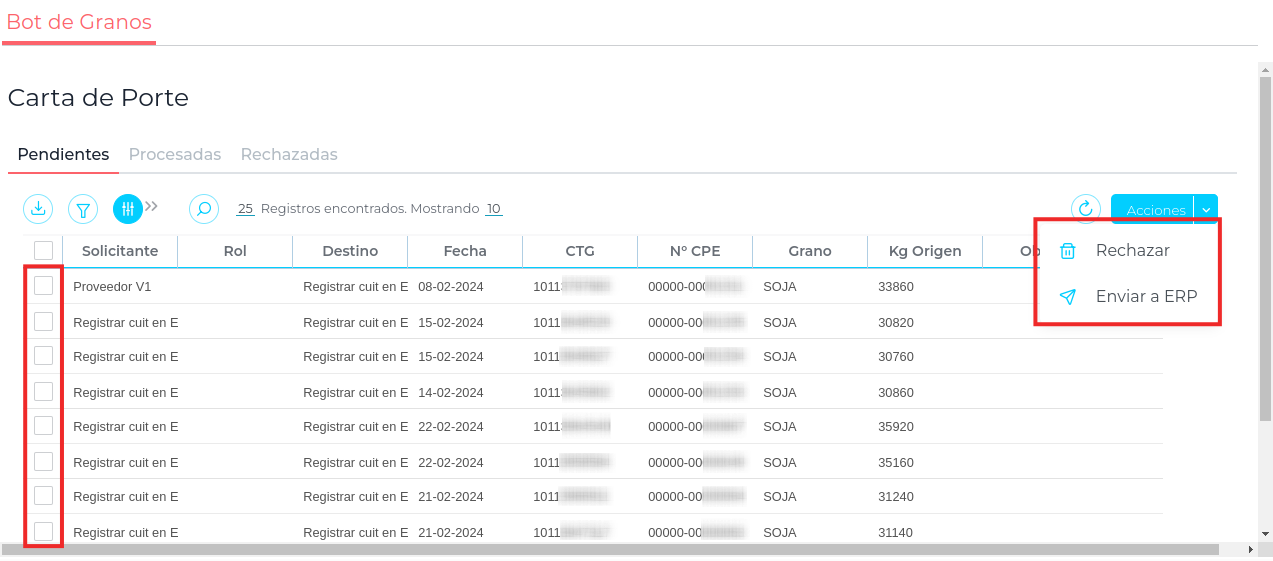Screen dimensions: 1273x561
Task: Change the showing count value 10
Action: 493,209
